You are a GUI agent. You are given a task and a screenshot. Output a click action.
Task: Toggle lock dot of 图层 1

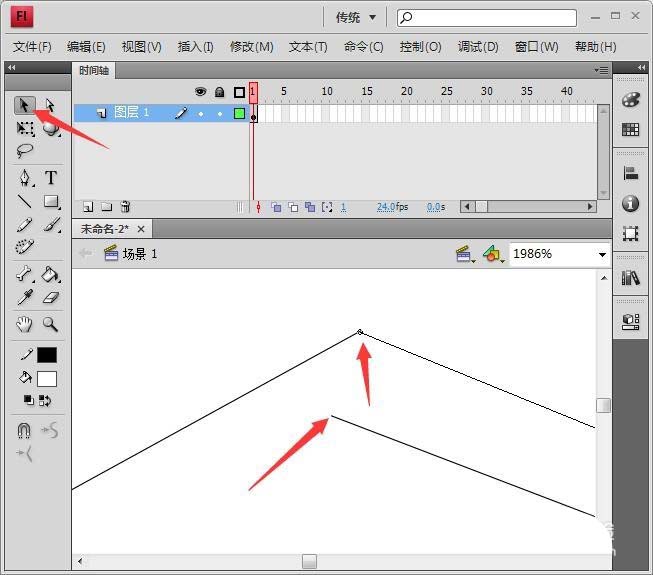click(219, 114)
